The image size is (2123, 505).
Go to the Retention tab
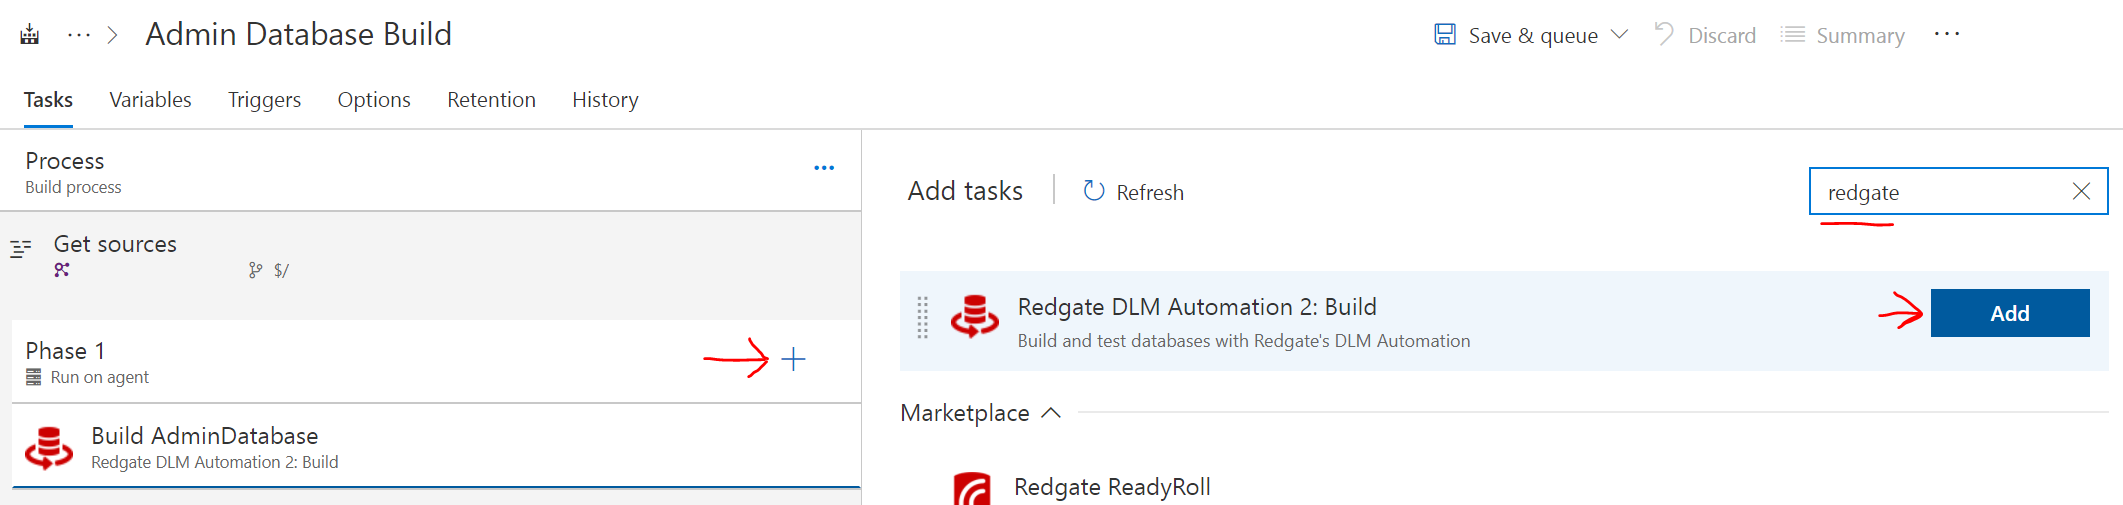click(491, 100)
